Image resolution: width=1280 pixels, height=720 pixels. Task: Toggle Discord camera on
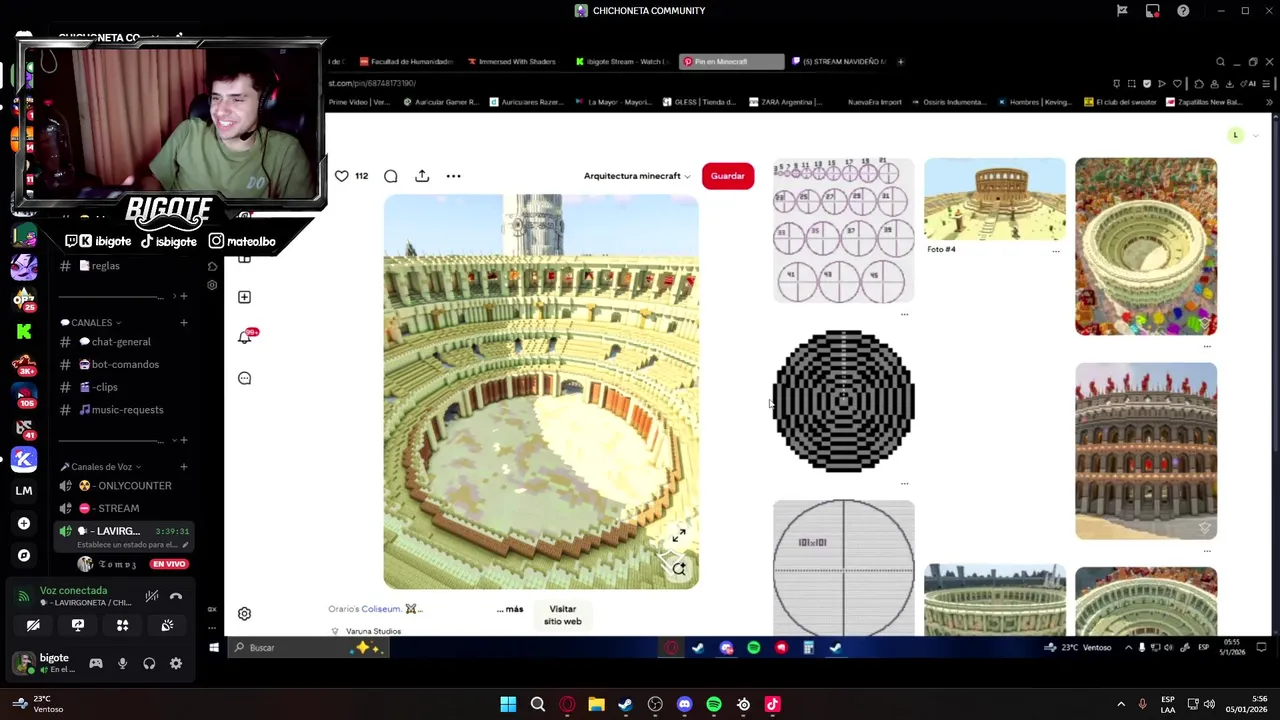coord(33,625)
